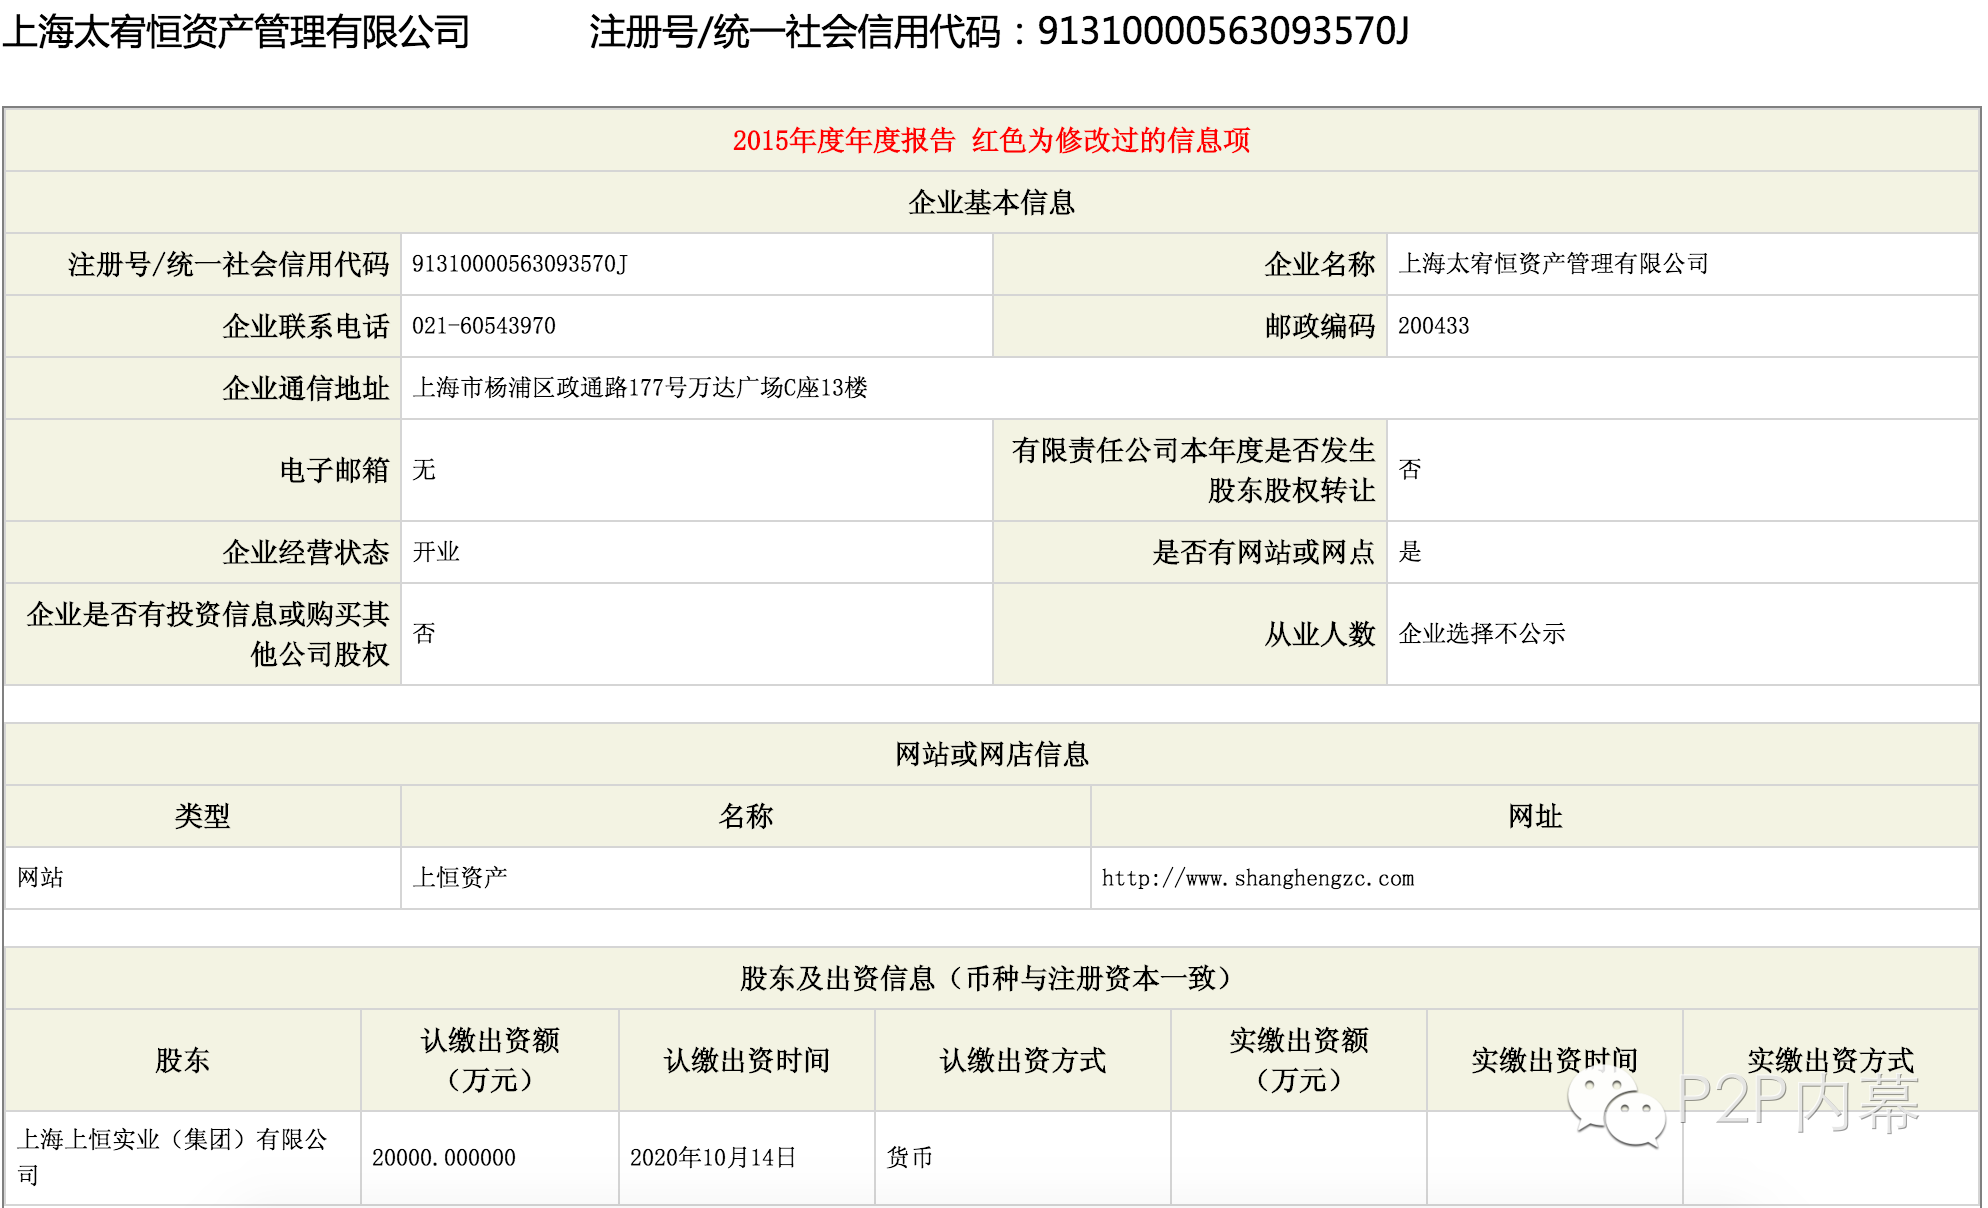
Task: Click the 网站 type cell
Action: [40, 878]
